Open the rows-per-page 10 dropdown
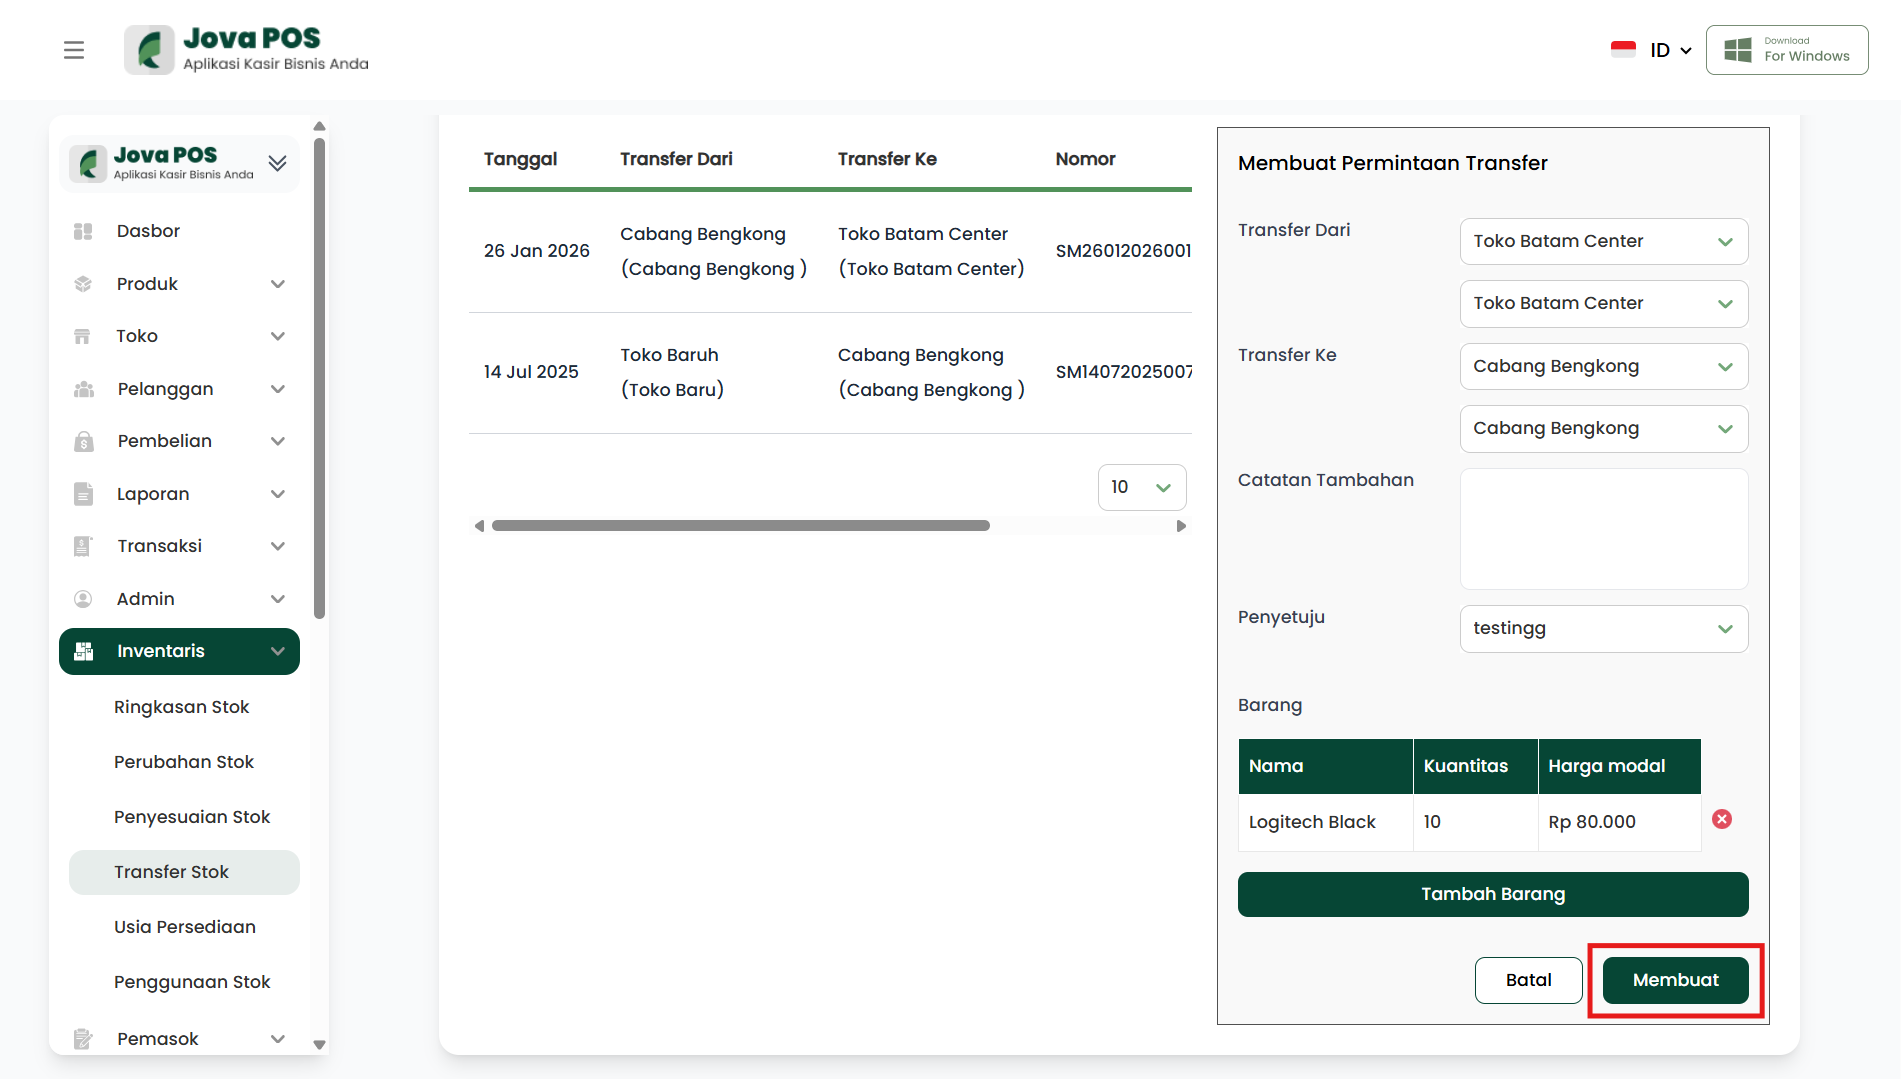 tap(1141, 487)
